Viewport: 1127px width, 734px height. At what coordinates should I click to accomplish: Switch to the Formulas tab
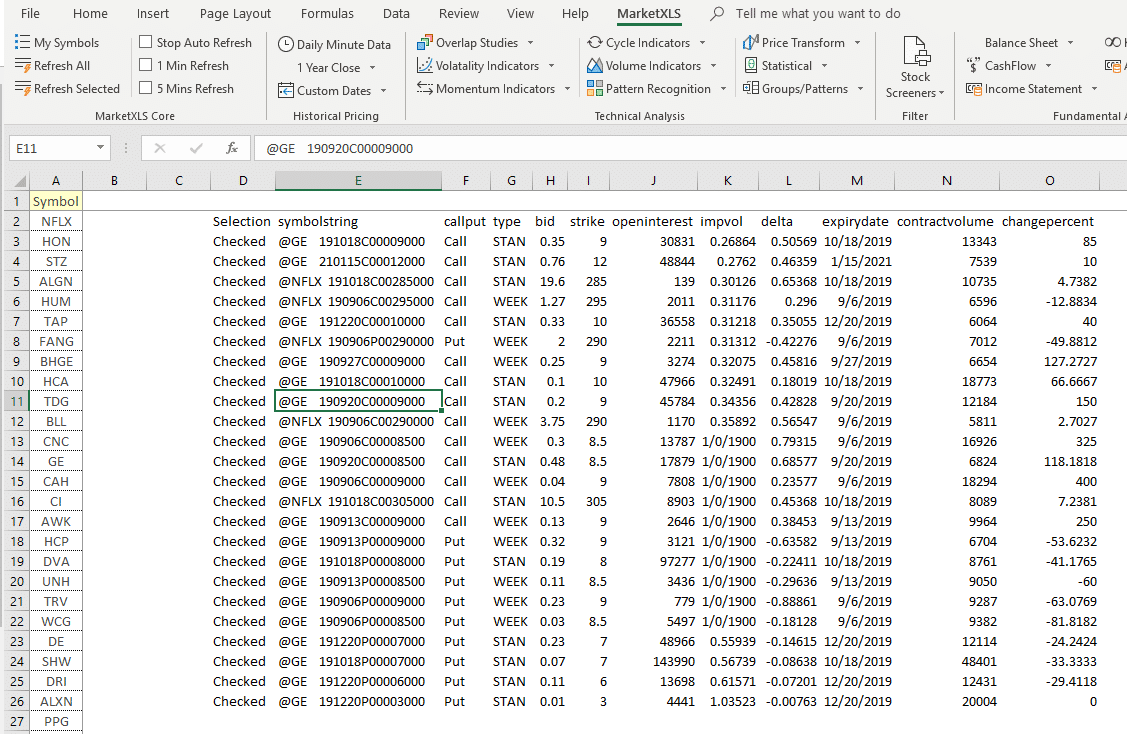[x=327, y=14]
